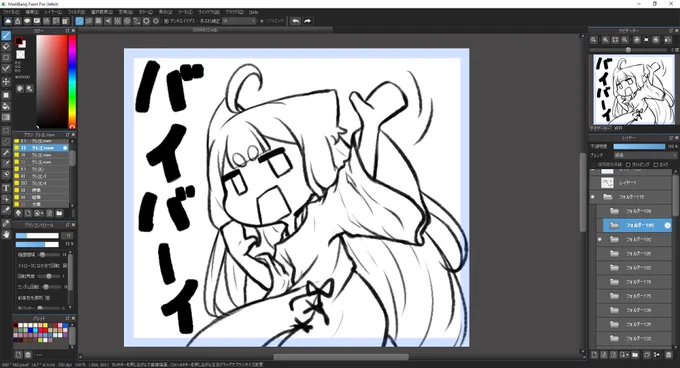Viewport: 680px width, 368px height.
Task: Click the Navigator zoom slider handle
Action: [x=628, y=50]
